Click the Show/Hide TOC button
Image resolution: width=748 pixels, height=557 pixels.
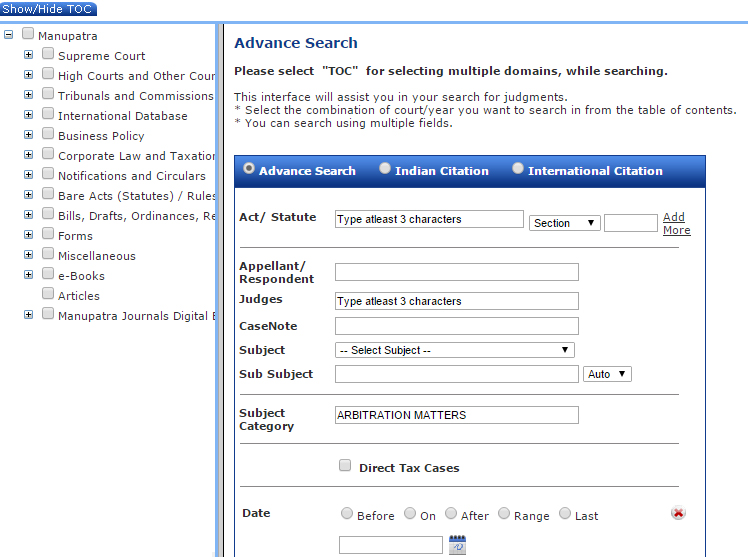48,9
